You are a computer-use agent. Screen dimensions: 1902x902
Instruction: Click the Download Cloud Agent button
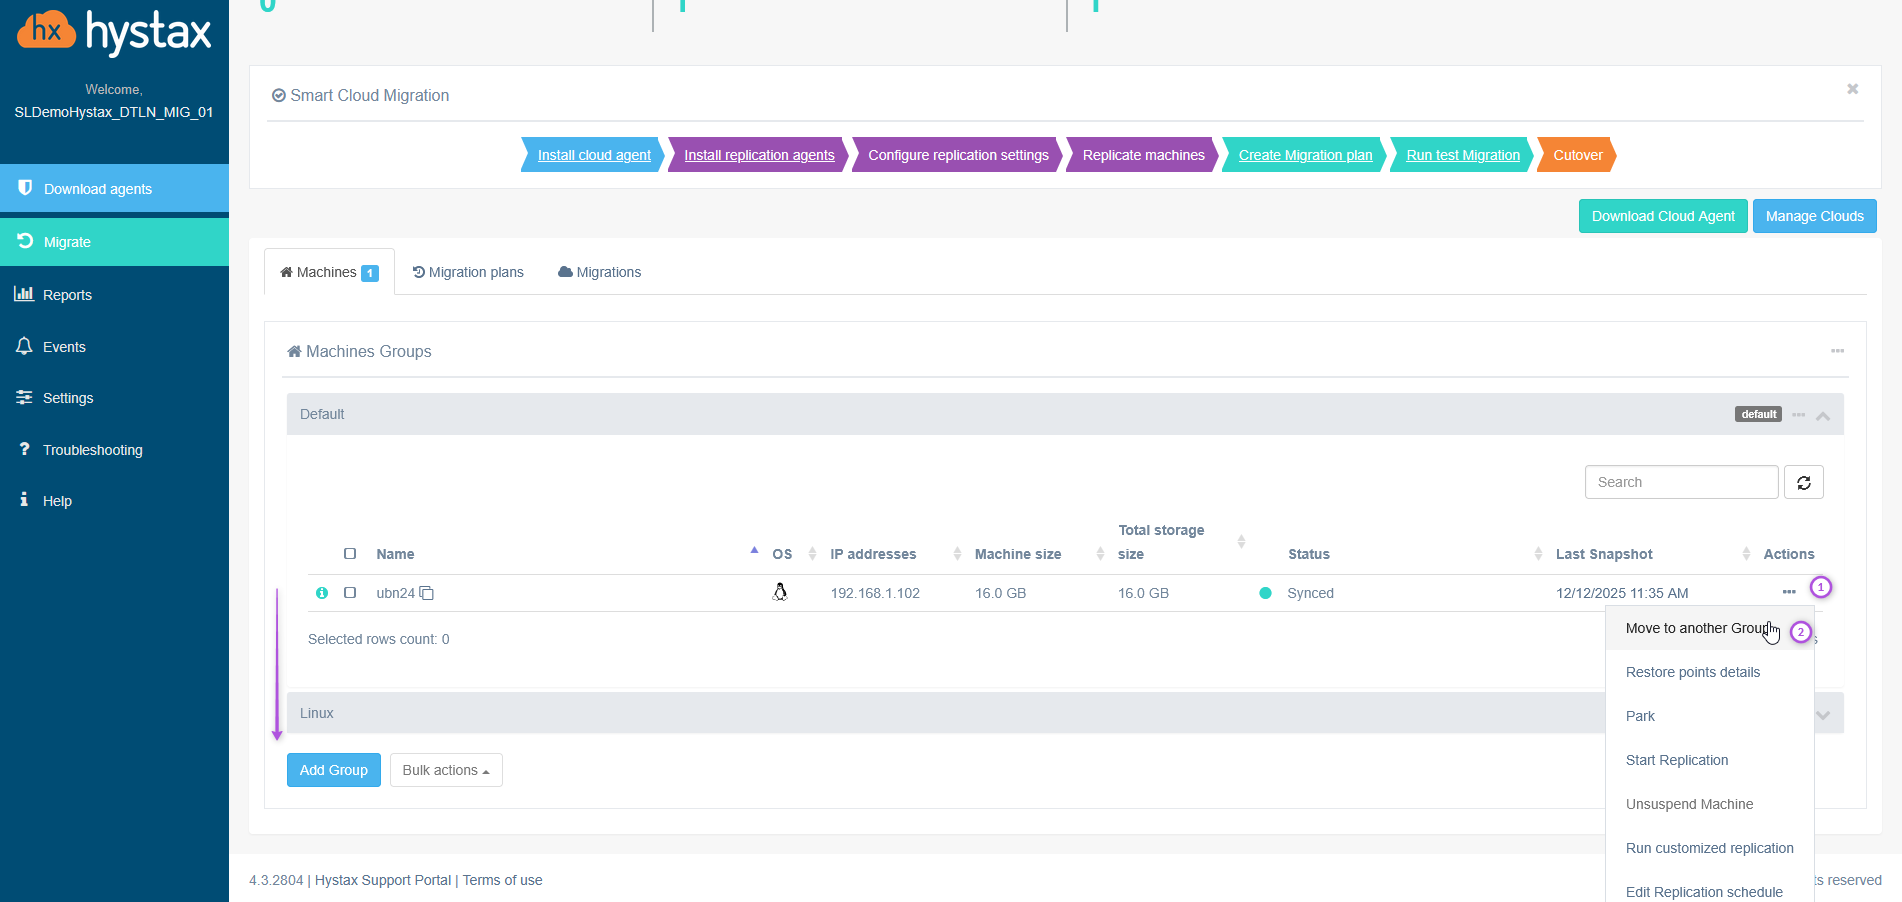(x=1662, y=216)
